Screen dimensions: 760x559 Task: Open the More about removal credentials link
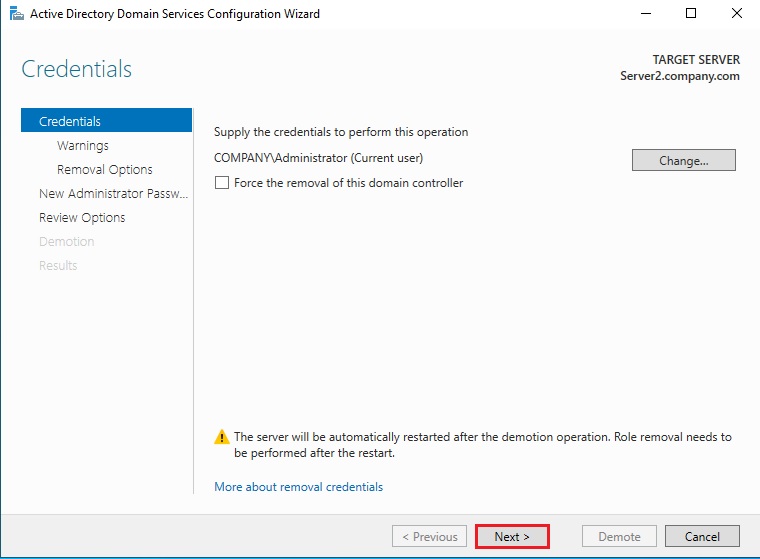[x=298, y=487]
